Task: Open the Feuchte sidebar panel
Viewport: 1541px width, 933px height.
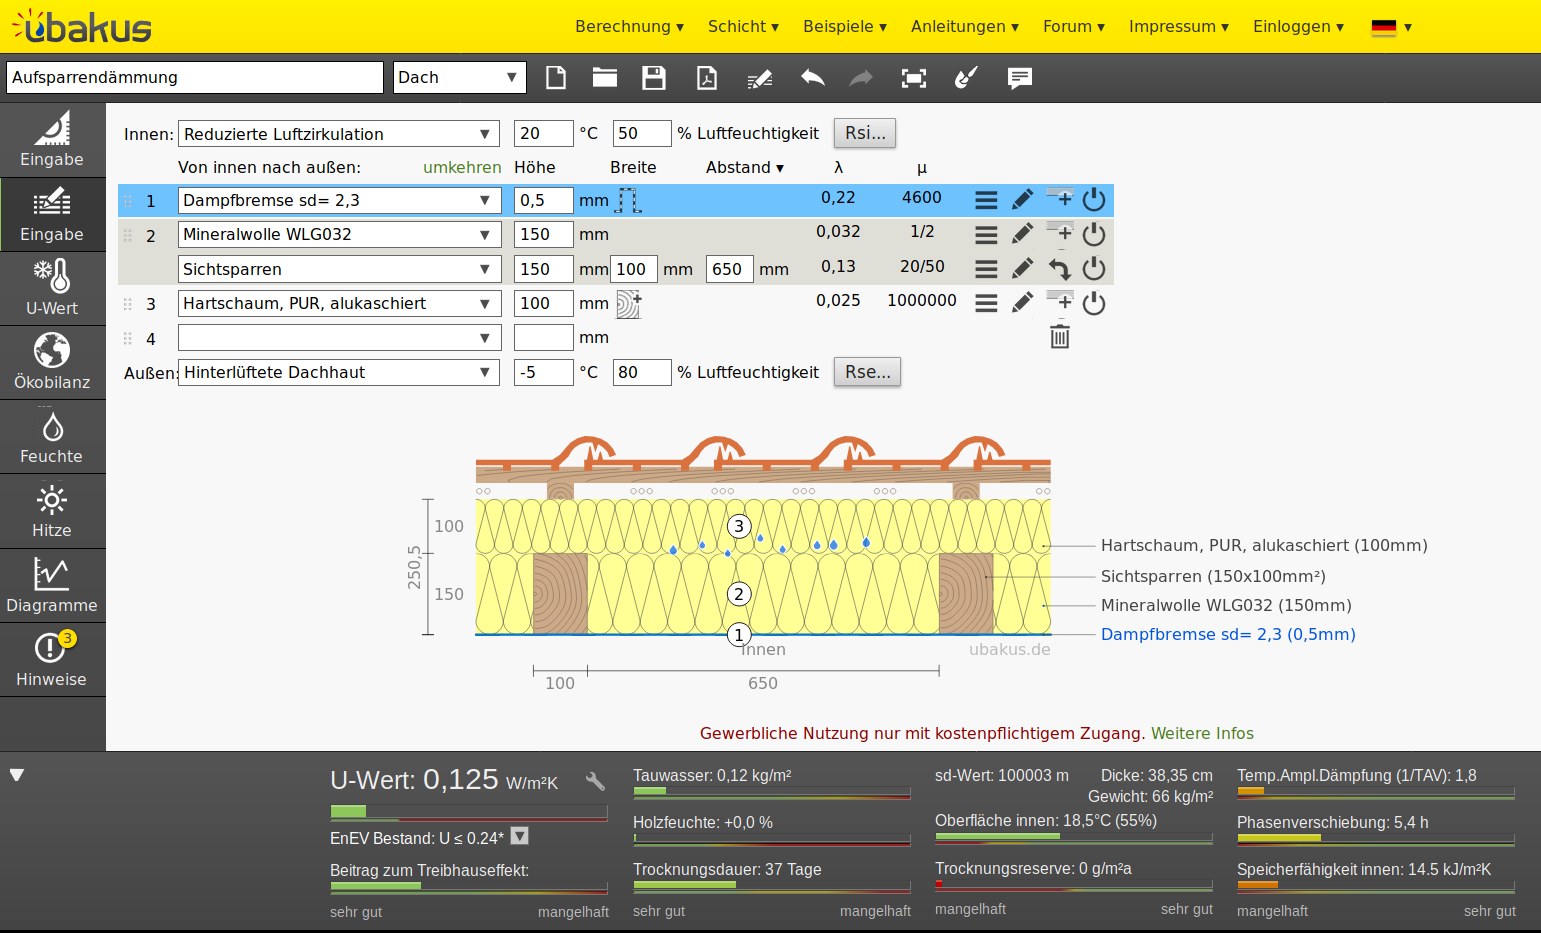Action: (x=52, y=436)
